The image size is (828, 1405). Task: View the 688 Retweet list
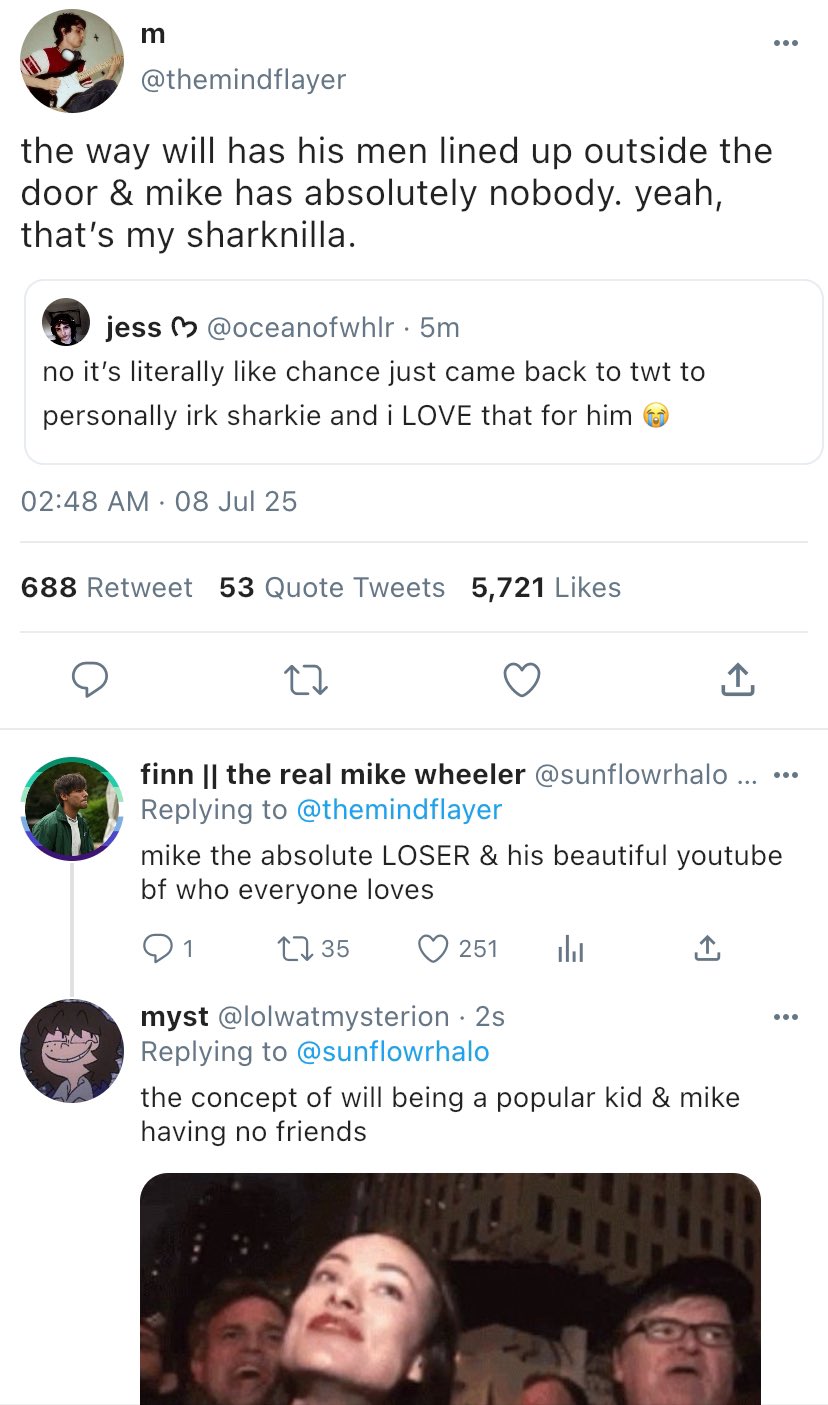pos(107,588)
